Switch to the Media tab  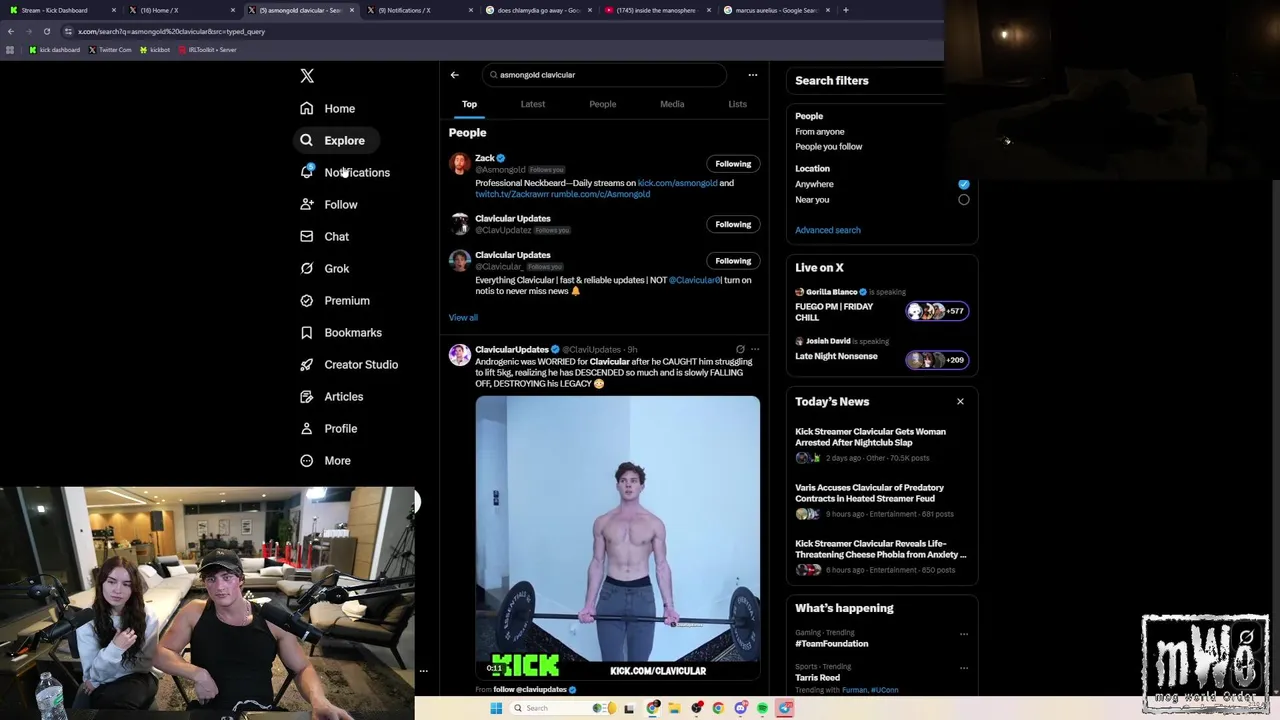coord(672,104)
